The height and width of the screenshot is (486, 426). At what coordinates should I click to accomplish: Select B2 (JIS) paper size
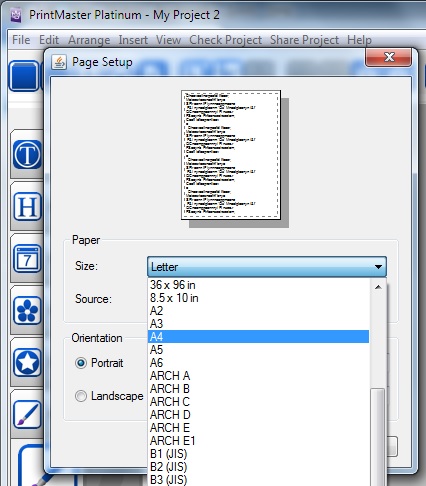tap(258, 467)
